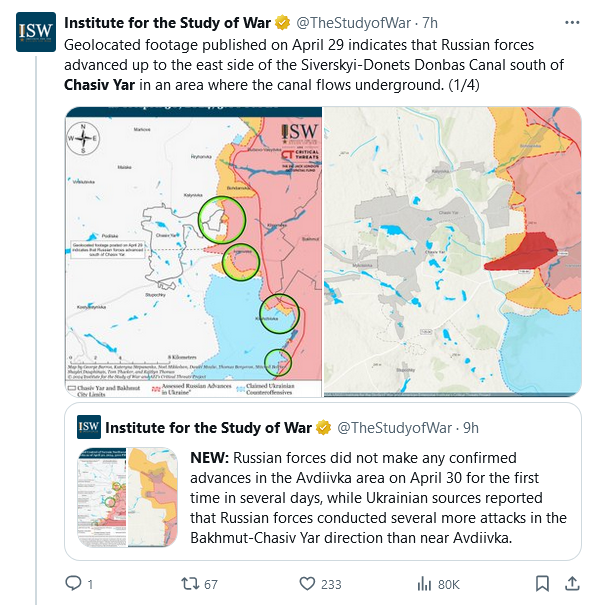Open the @TheStudyofWar handle link
The image size is (598, 605).
353,23
